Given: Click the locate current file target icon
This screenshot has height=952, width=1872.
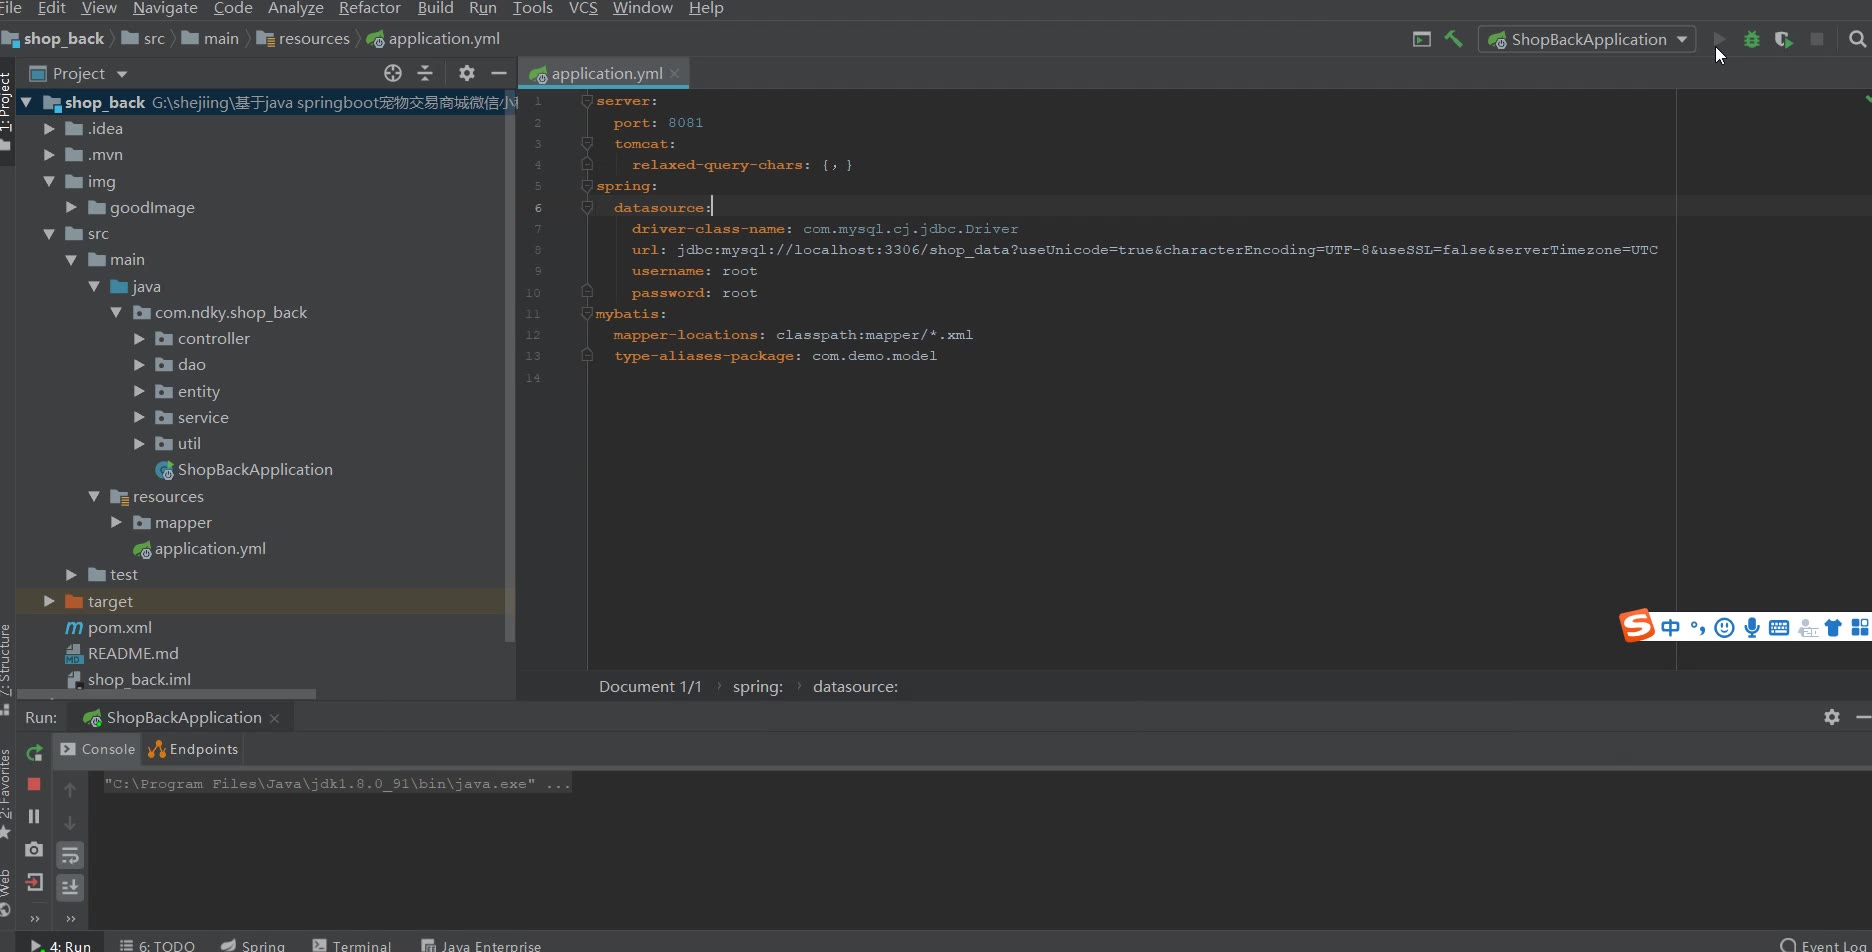Looking at the screenshot, I should click(x=393, y=73).
